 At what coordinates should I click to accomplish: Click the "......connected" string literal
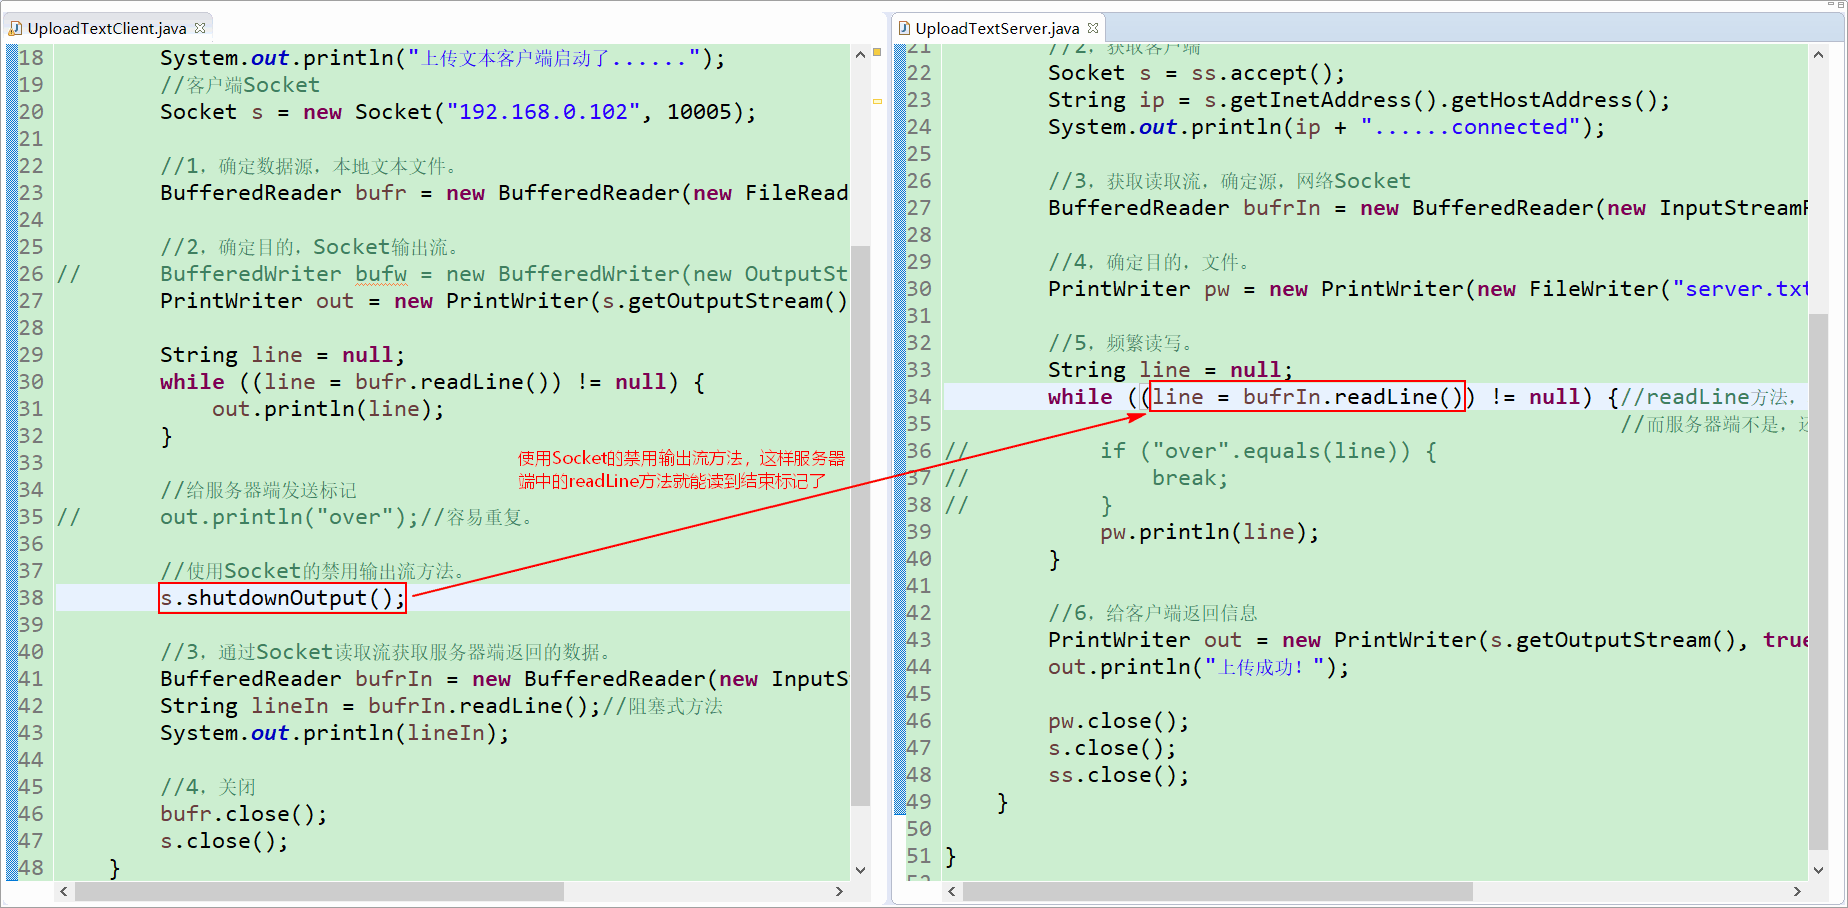tap(1470, 127)
